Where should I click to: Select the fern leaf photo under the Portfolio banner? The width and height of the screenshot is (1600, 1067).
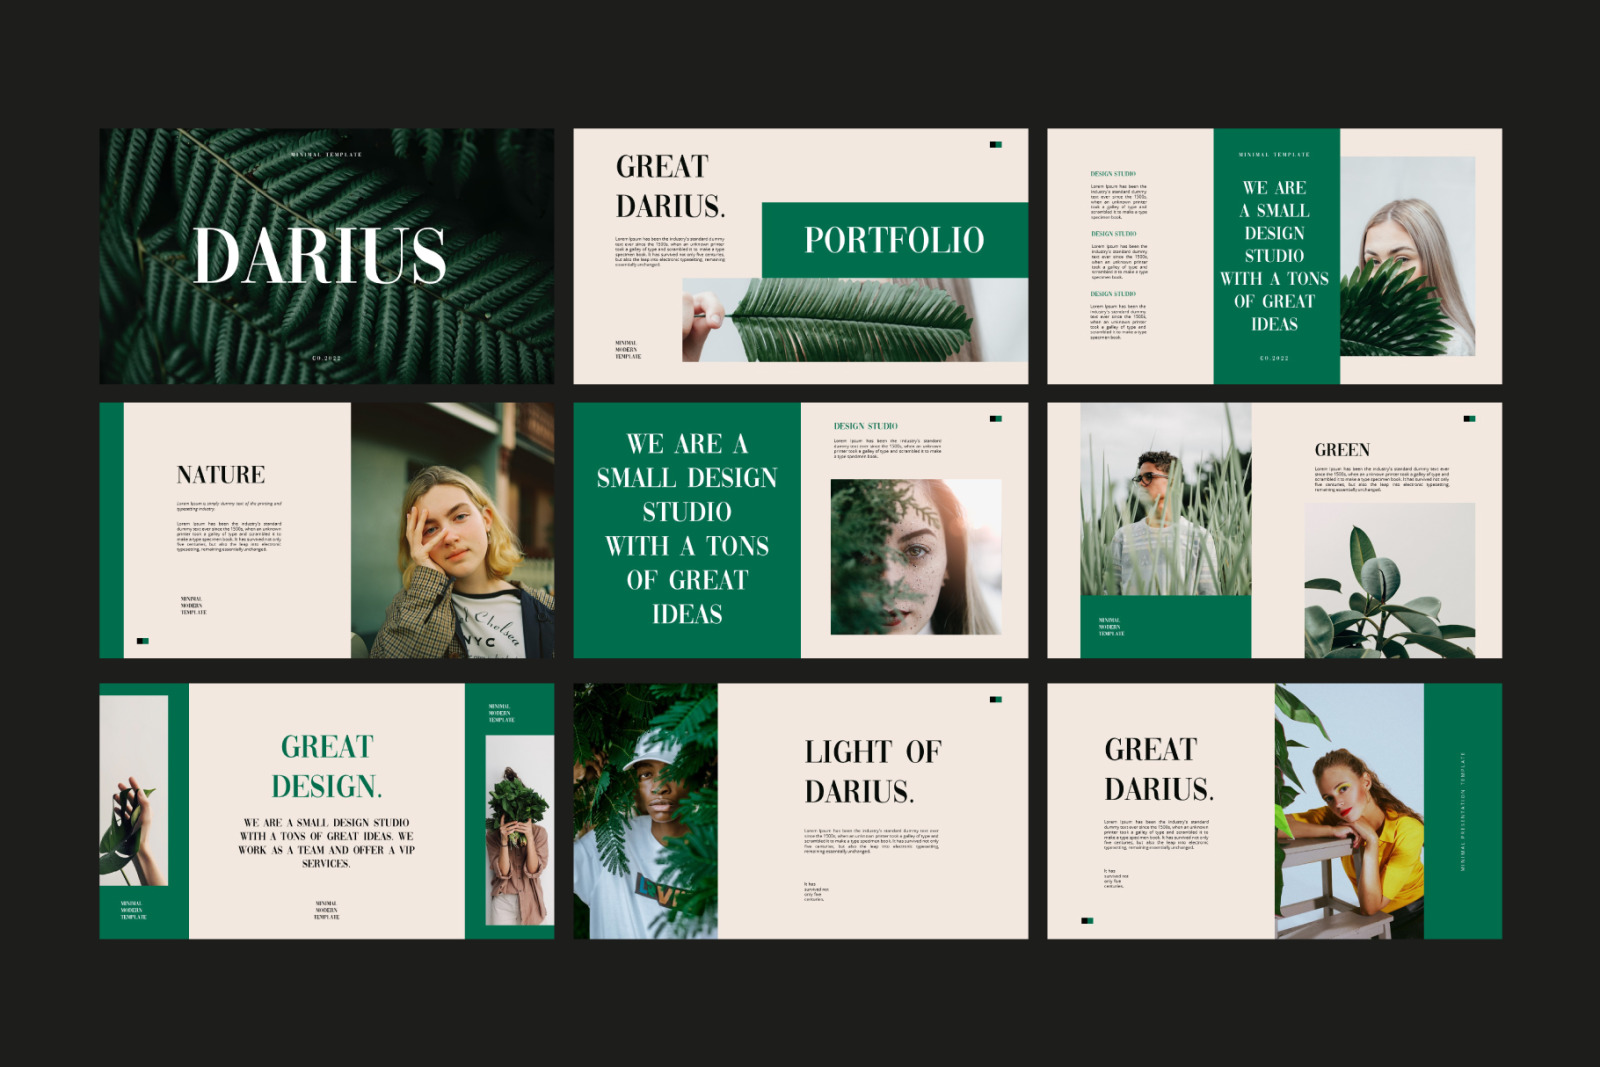pos(854,320)
